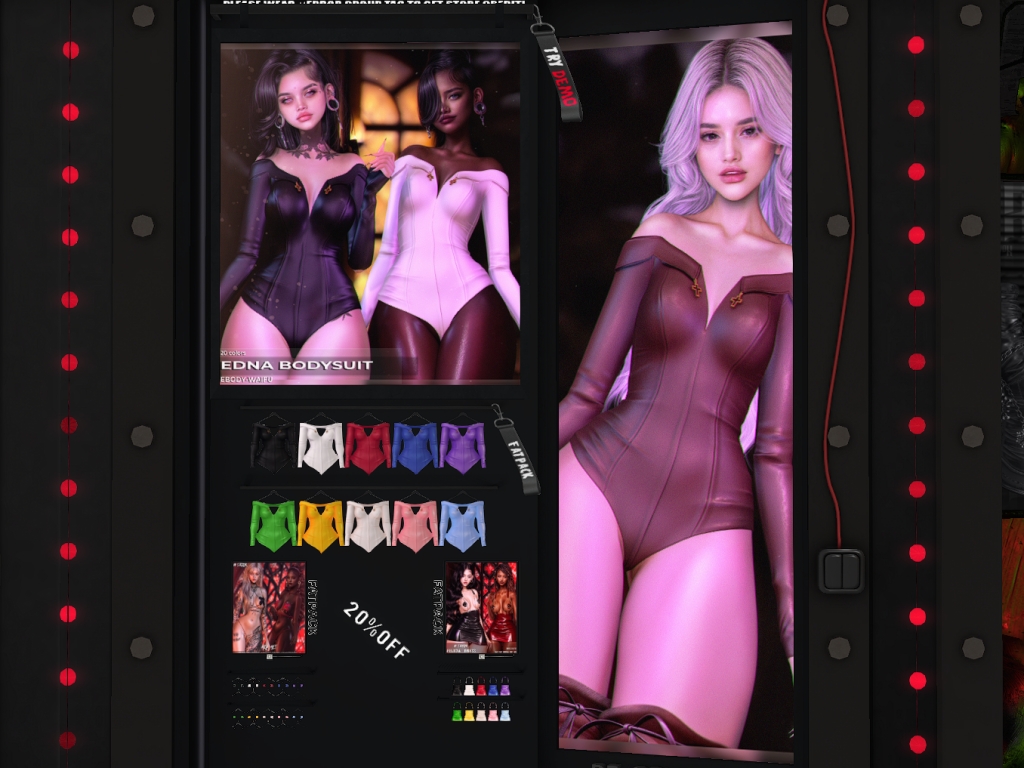Select the red bodysuit on the hanger
The width and height of the screenshot is (1024, 768).
(x=367, y=446)
